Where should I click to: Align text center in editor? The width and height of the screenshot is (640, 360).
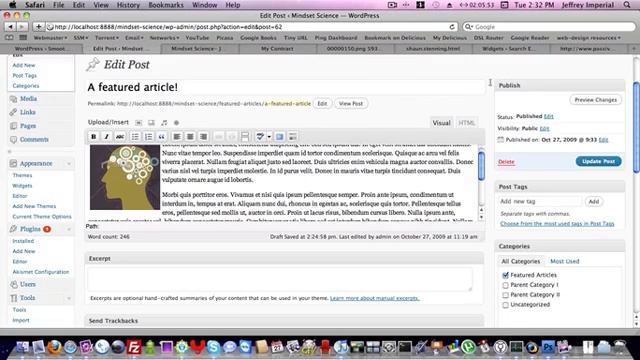click(190, 137)
